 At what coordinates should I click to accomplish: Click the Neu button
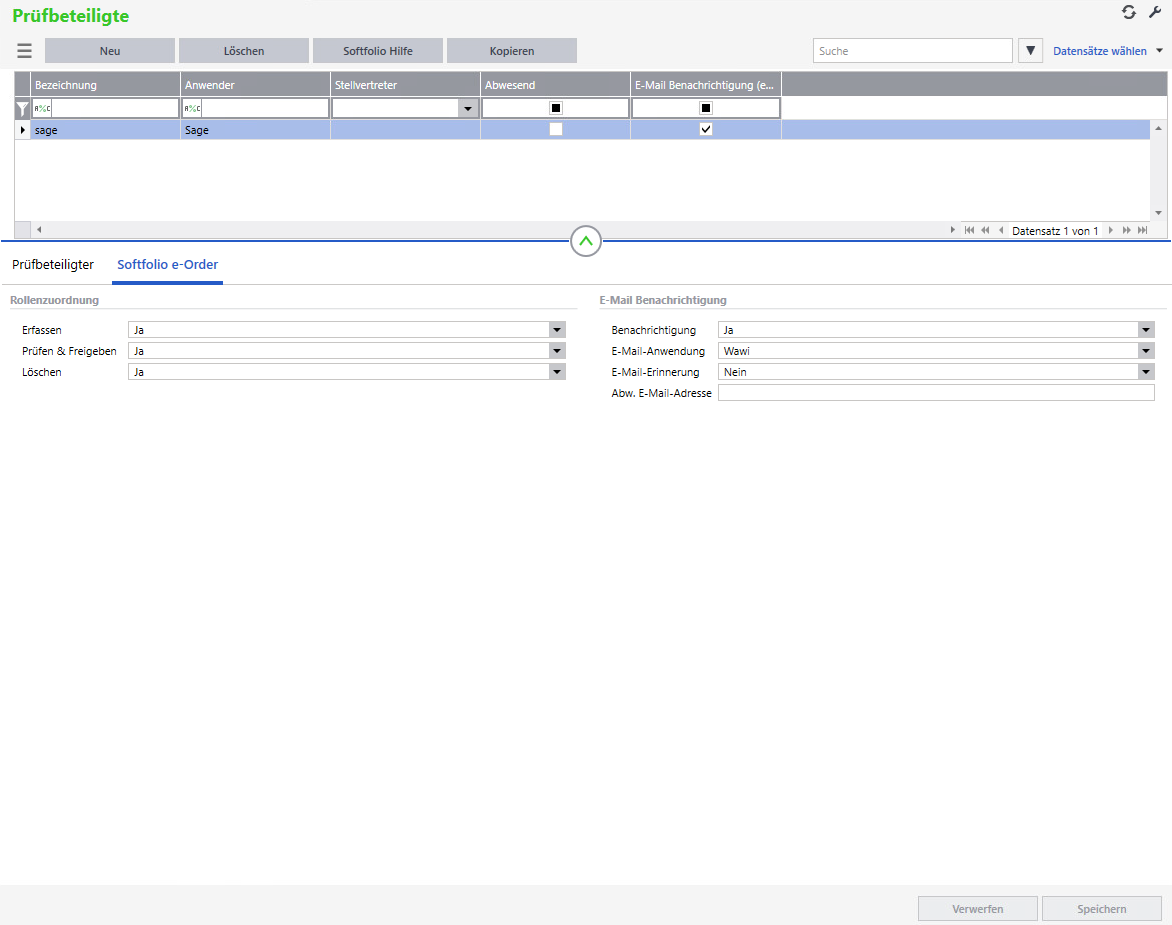[110, 51]
